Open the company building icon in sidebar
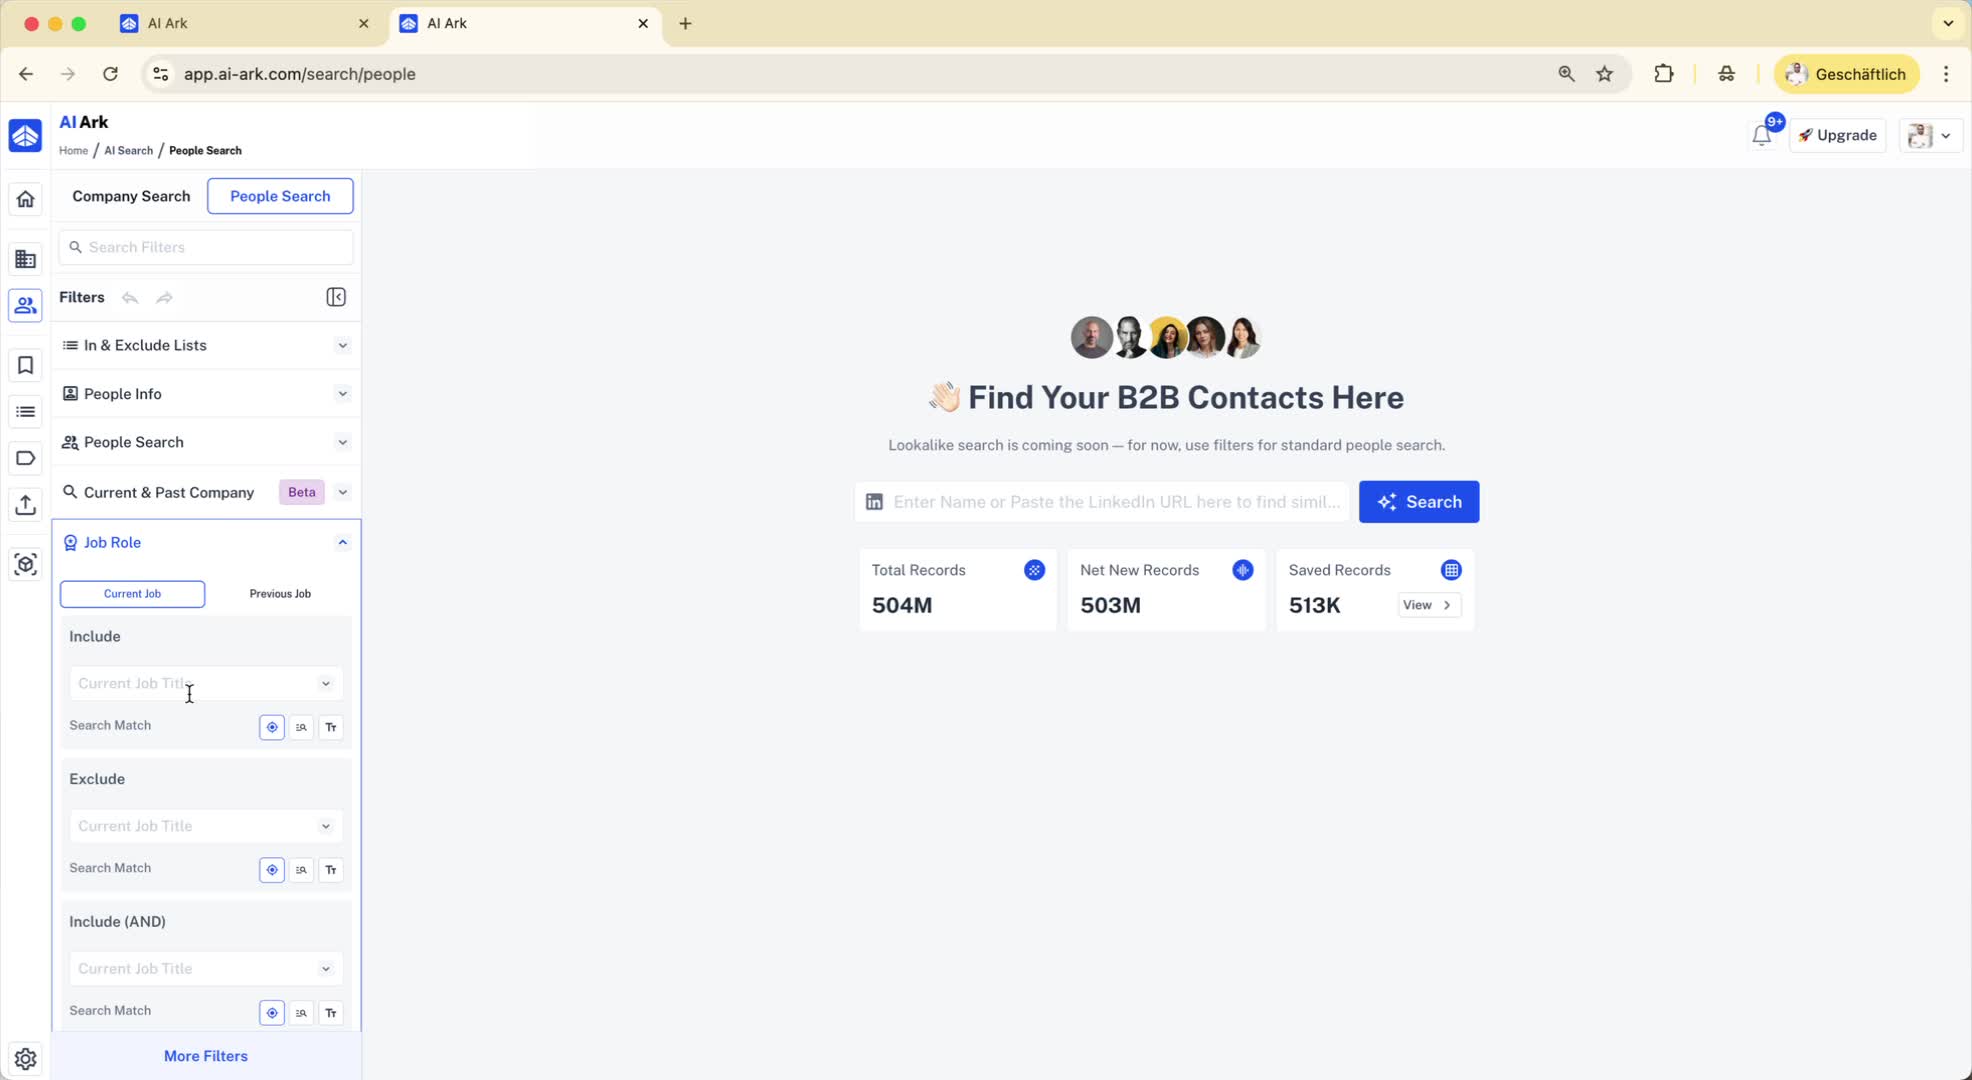The height and width of the screenshot is (1080, 1972). (x=26, y=259)
